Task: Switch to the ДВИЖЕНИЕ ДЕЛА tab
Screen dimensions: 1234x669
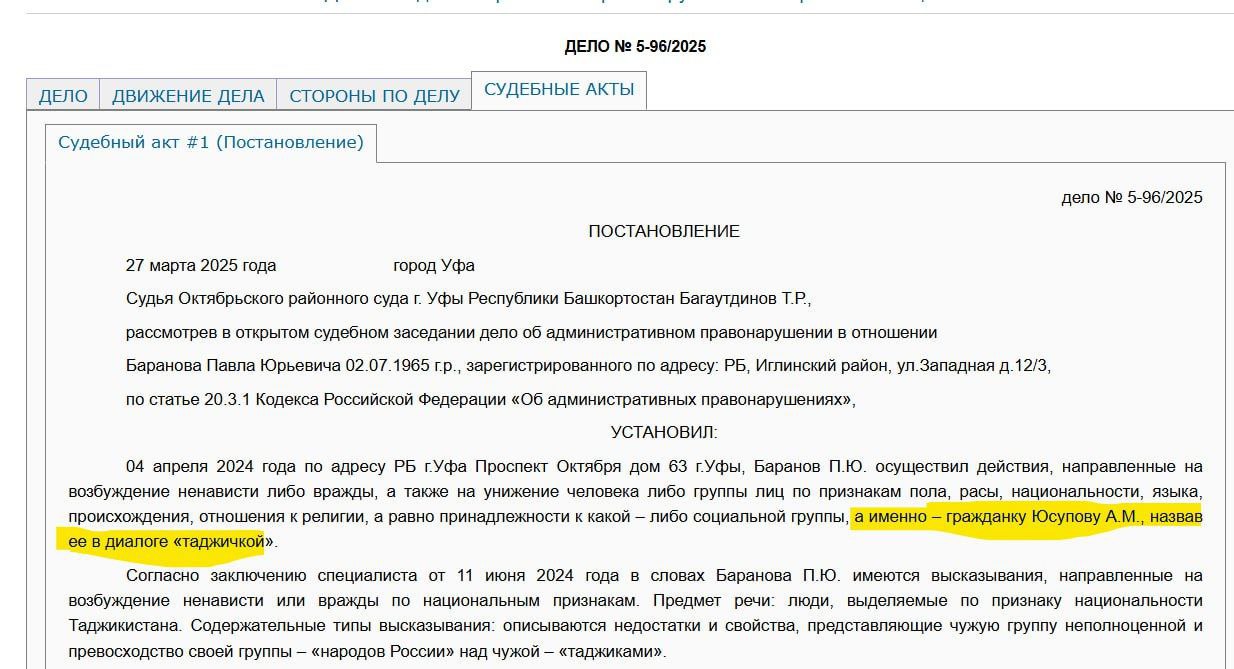Action: [188, 96]
